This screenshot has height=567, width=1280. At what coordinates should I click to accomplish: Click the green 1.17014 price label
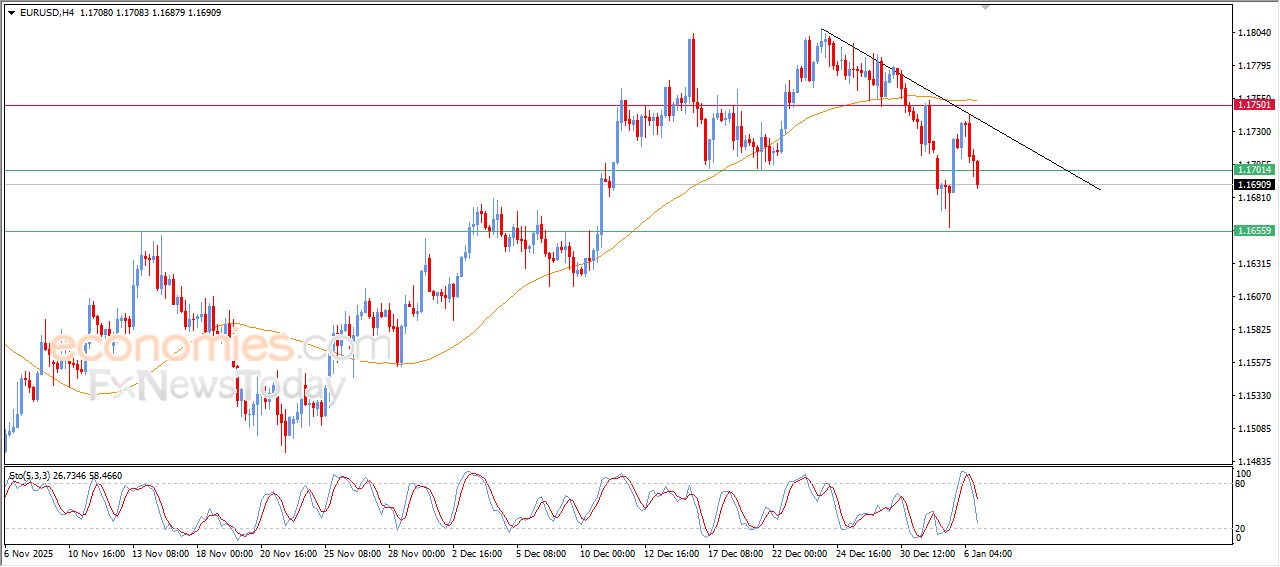pos(1254,171)
